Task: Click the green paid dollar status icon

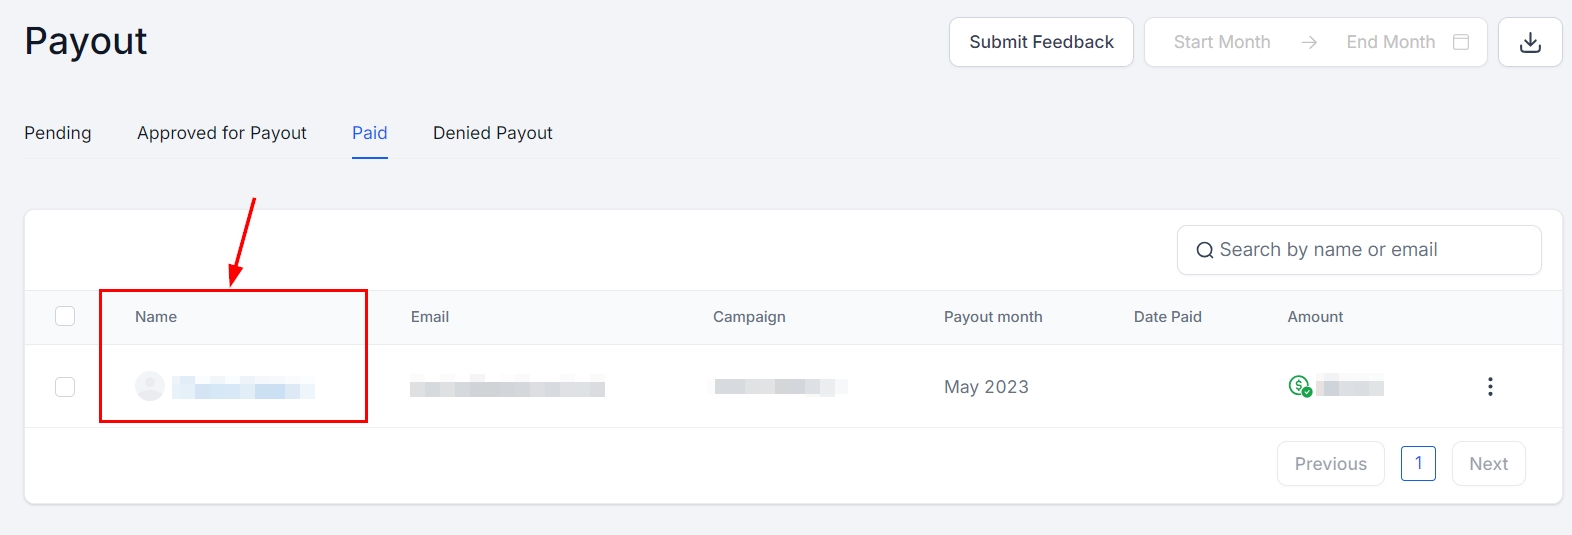Action: (x=1299, y=386)
